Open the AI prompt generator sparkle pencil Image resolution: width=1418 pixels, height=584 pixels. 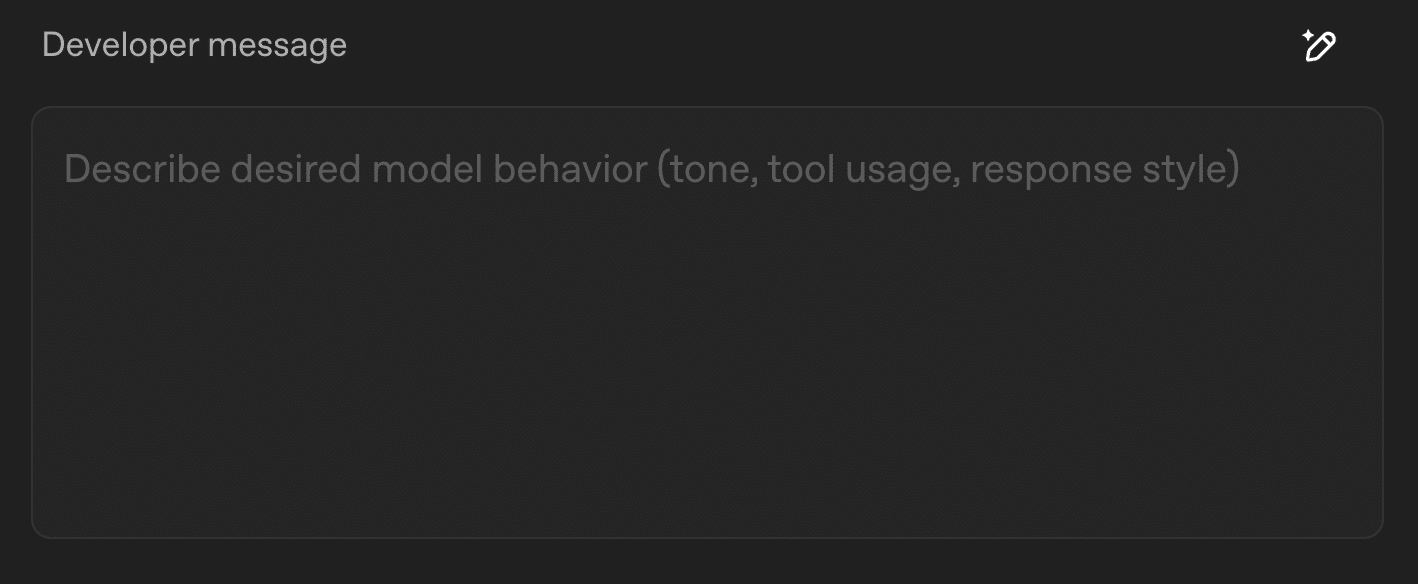coord(1319,46)
